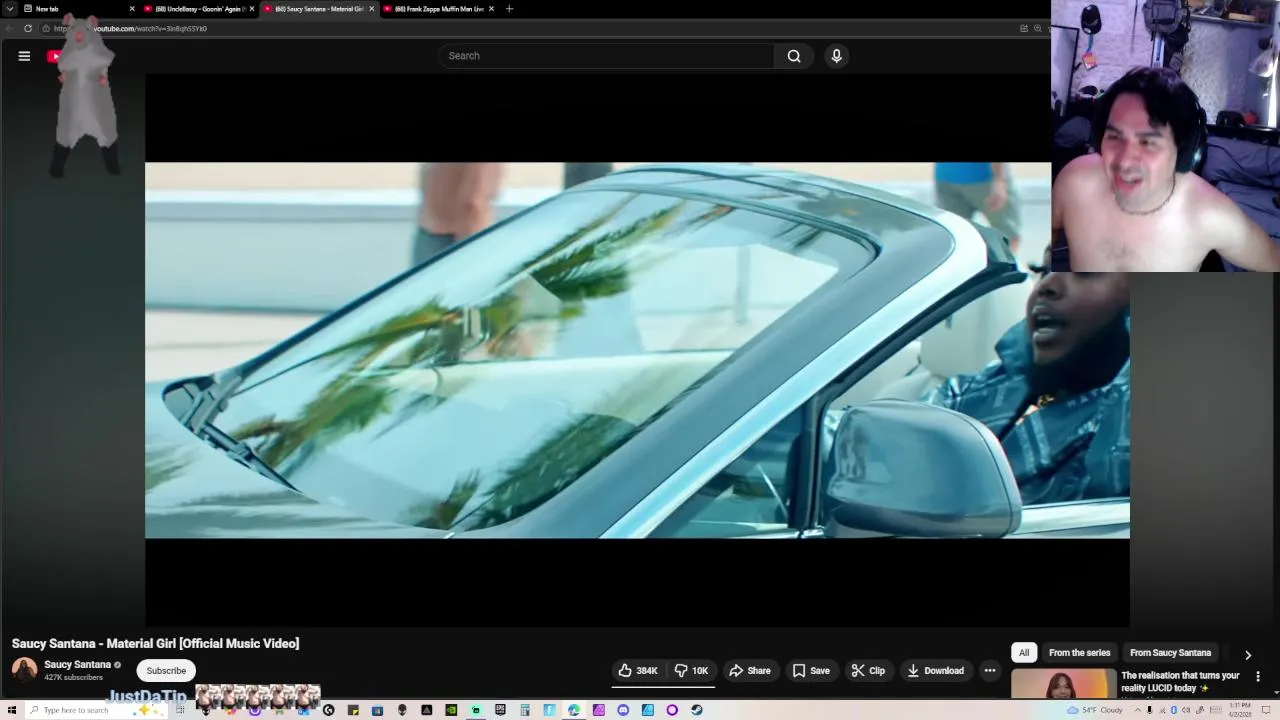Open Epic Games Launcher from taskbar
This screenshot has height=720, width=1280.
pos(500,710)
